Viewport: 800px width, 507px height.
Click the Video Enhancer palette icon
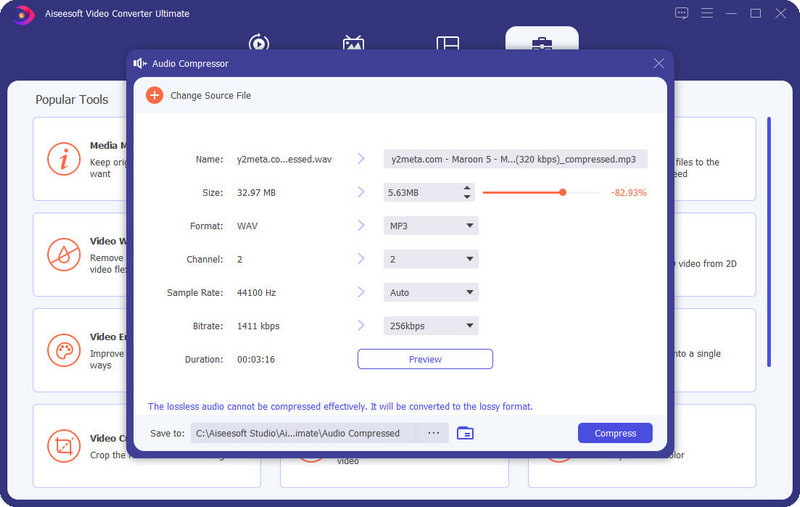coord(64,350)
